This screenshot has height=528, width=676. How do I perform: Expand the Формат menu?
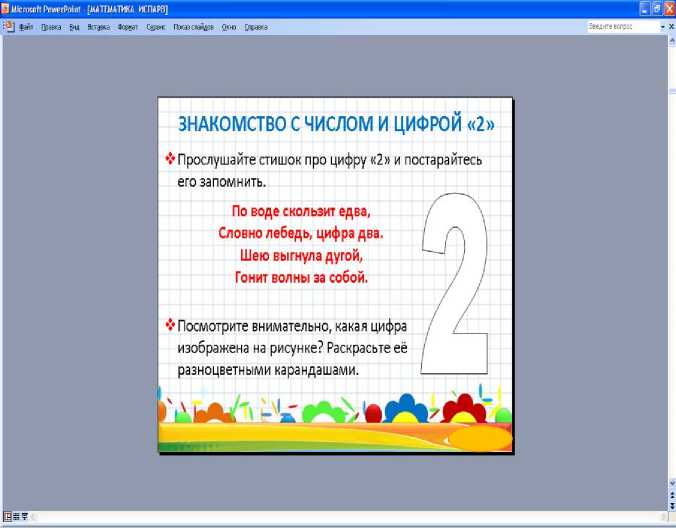coord(128,28)
